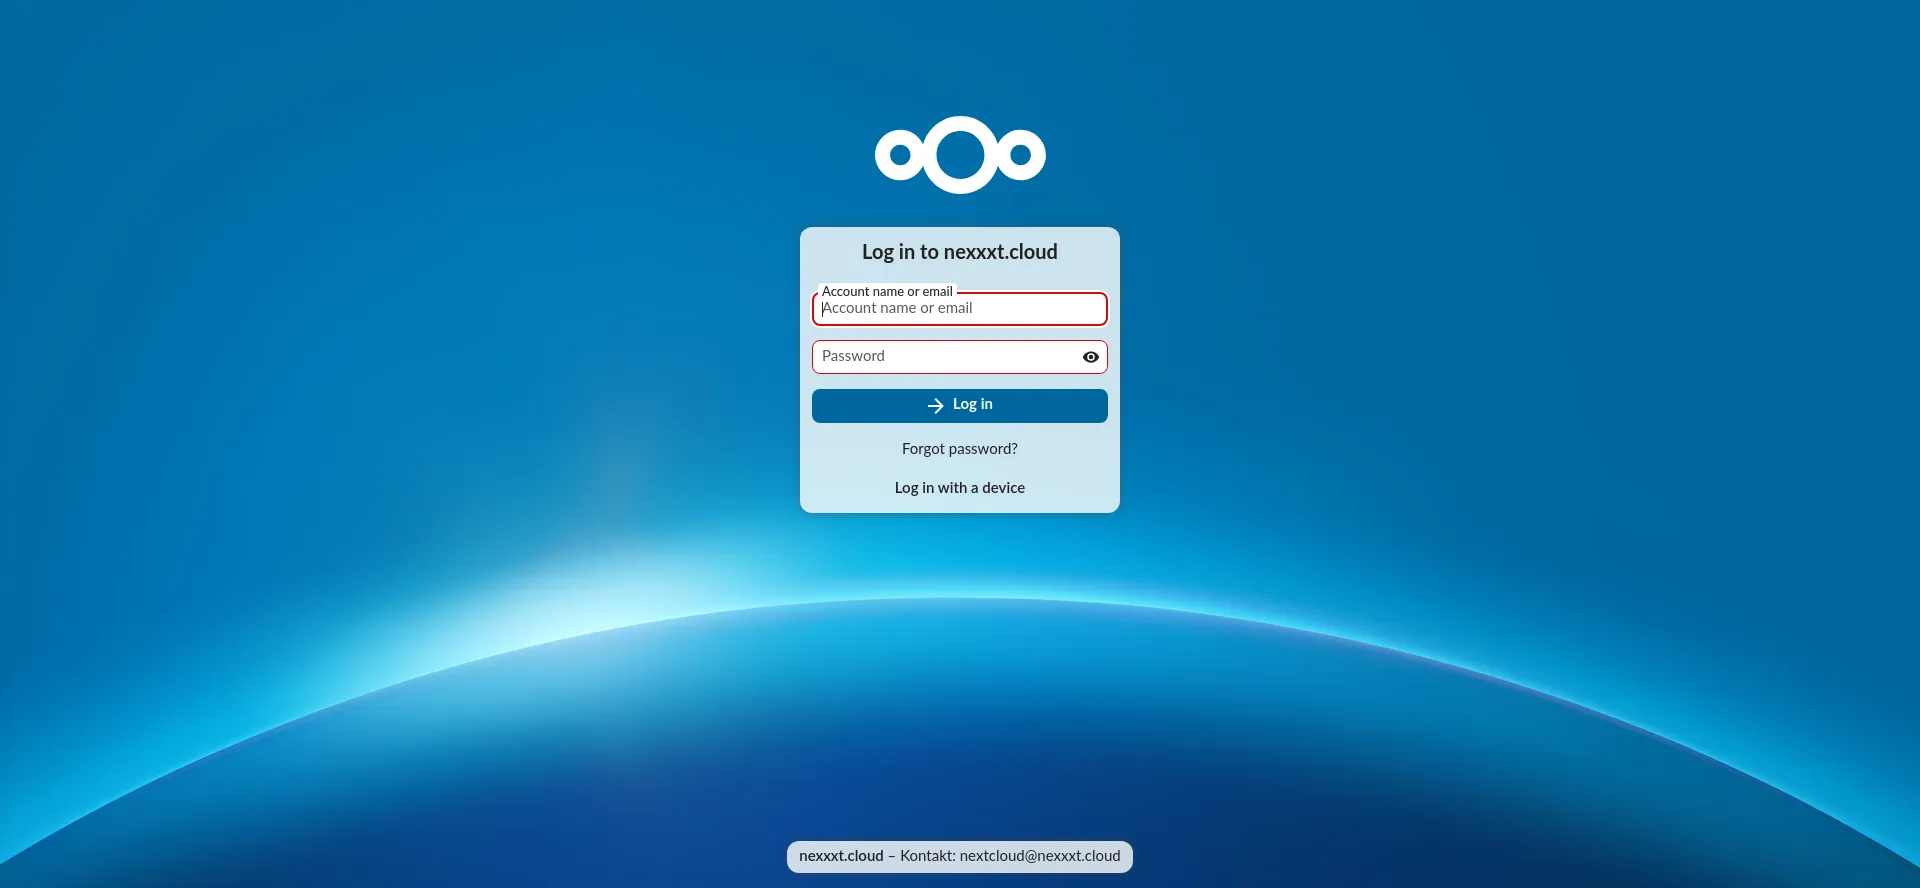Viewport: 1920px width, 888px height.
Task: Click the Kontakt: nextcloud@nexxxt.cloud footer text
Action: [x=1010, y=856]
